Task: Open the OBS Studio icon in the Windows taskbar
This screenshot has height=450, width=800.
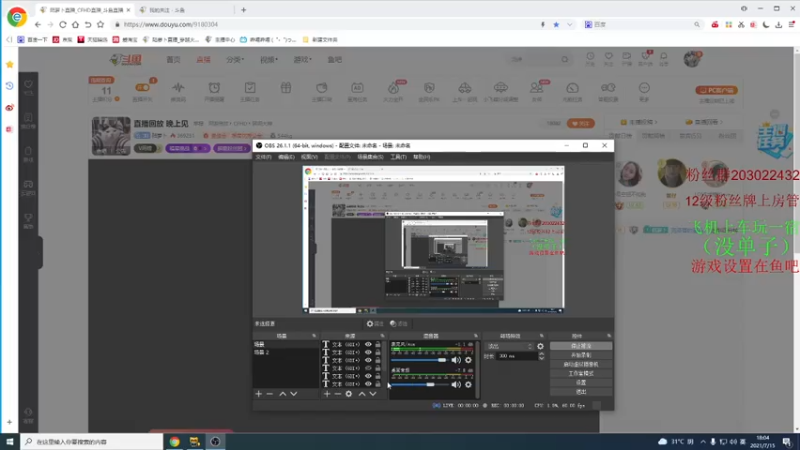Action: point(215,442)
